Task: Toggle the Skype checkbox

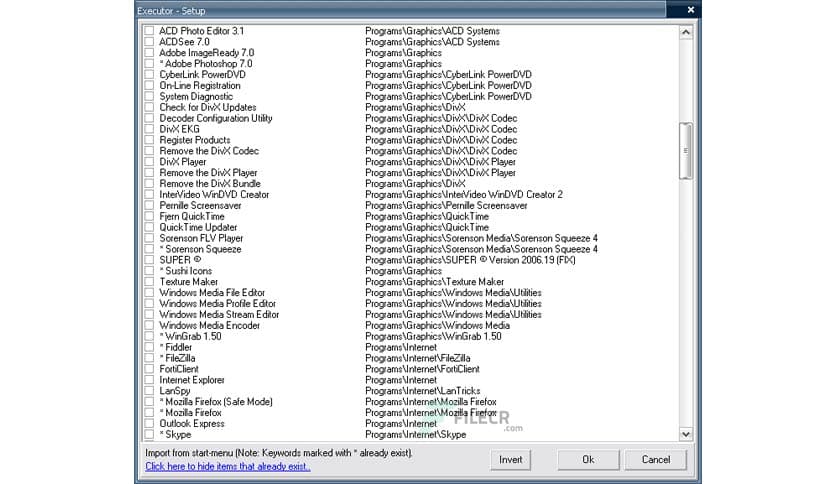Action: [149, 434]
